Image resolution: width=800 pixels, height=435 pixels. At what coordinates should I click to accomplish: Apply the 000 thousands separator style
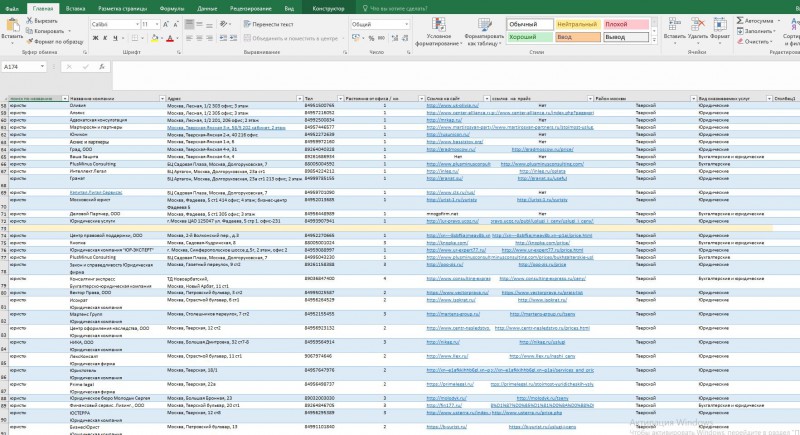point(381,38)
